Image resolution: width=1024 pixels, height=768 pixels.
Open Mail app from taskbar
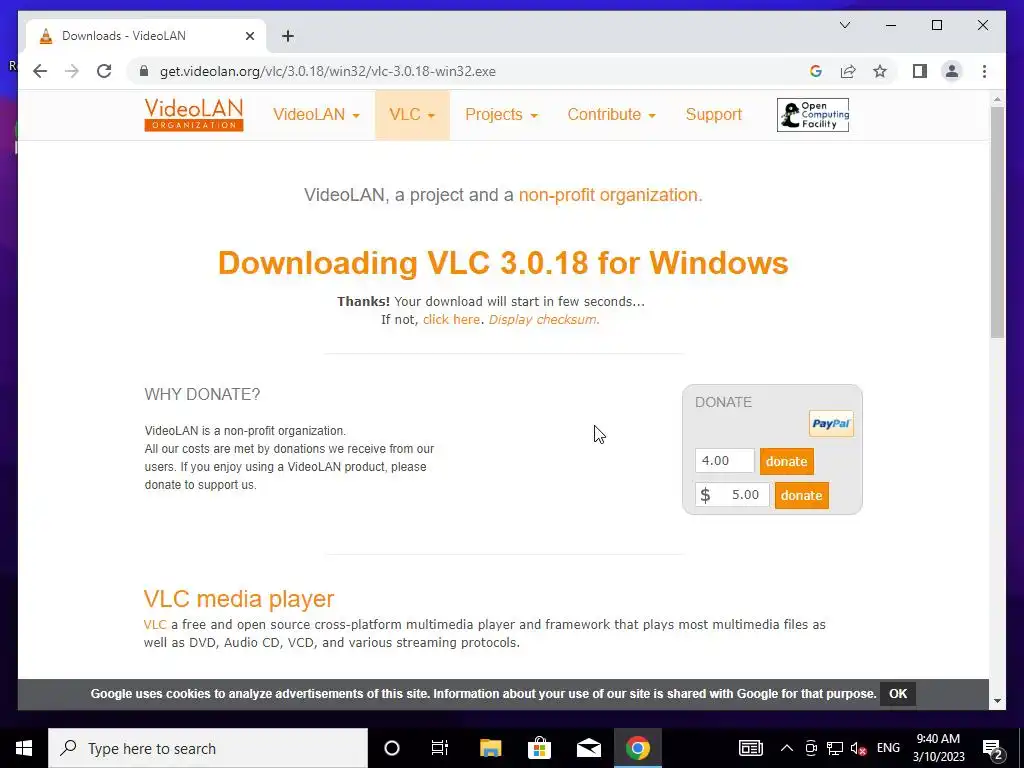tap(588, 748)
